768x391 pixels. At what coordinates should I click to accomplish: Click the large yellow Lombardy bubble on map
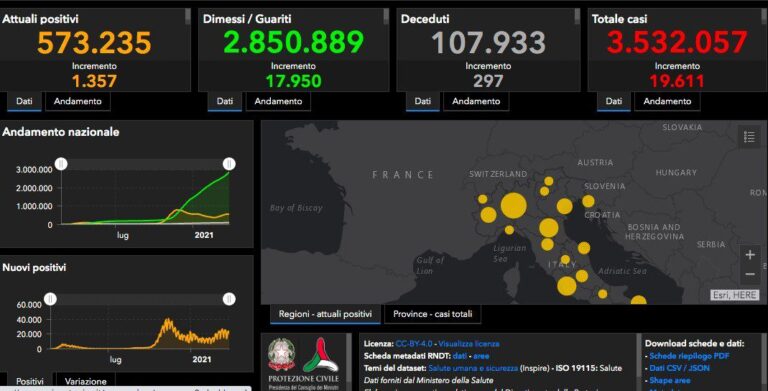click(x=513, y=206)
